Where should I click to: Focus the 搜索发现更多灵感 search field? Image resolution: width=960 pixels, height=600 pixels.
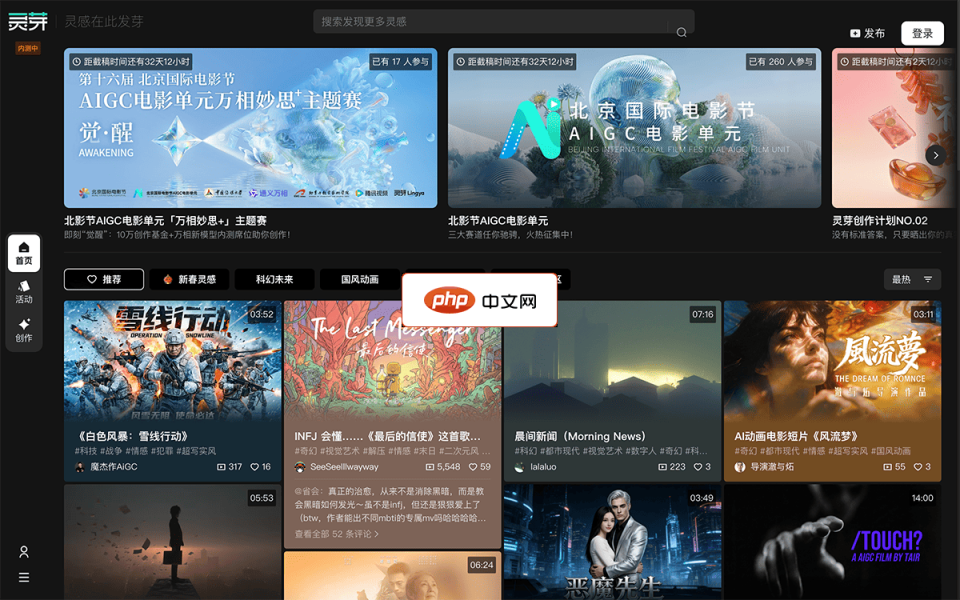pos(503,21)
